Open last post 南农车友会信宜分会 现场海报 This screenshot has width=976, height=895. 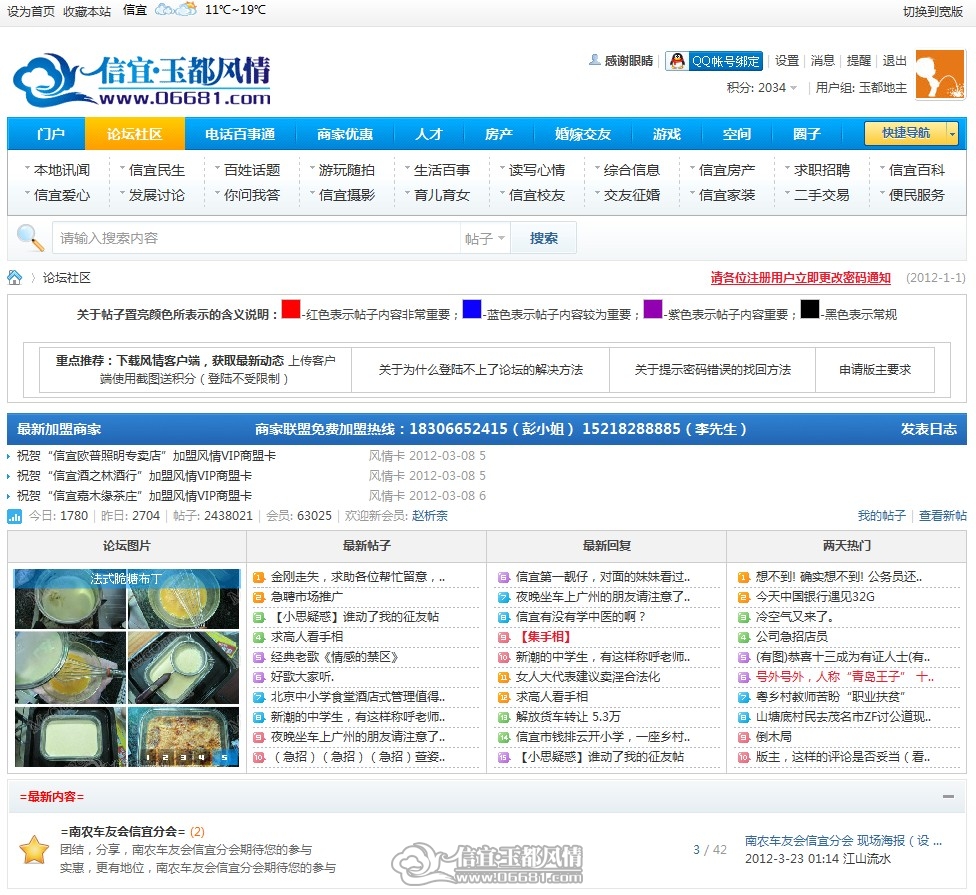(843, 841)
